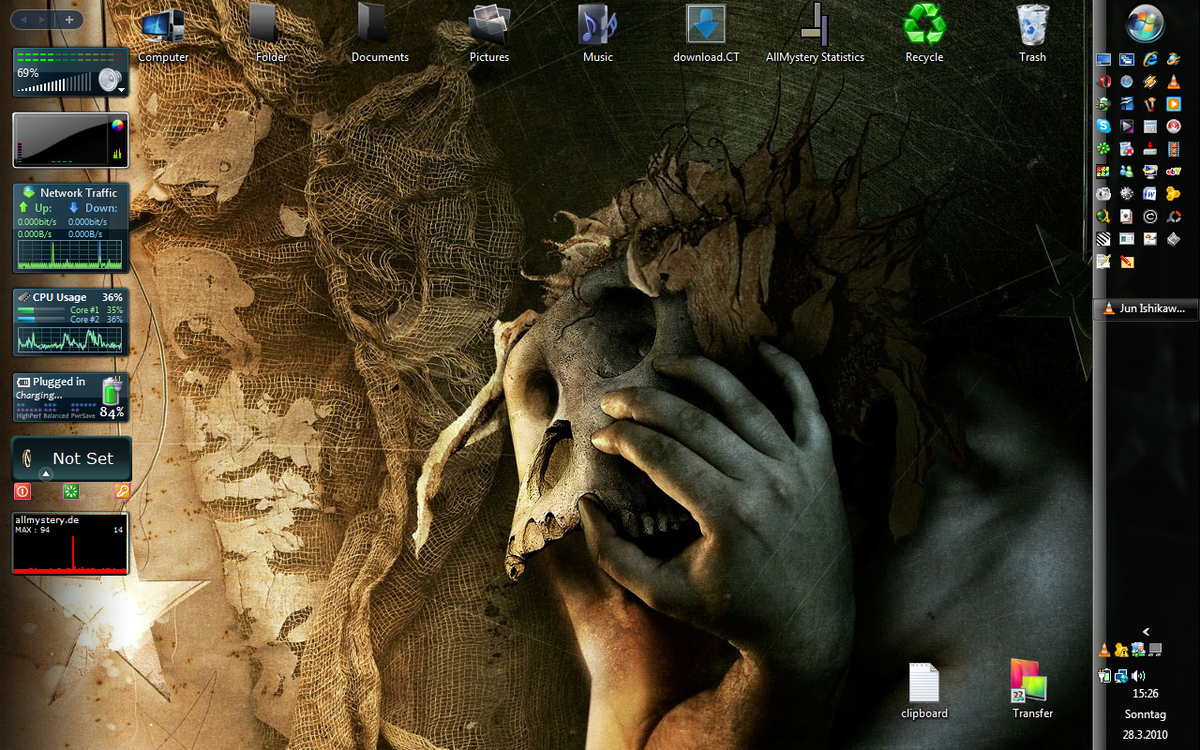Launch Paint brushes icon in quick launch
Viewport: 1200px width, 750px height.
(x=1151, y=104)
